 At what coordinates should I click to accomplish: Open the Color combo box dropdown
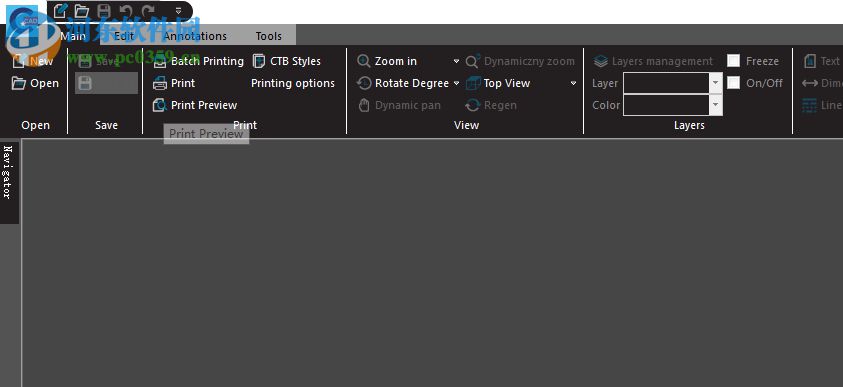click(715, 105)
